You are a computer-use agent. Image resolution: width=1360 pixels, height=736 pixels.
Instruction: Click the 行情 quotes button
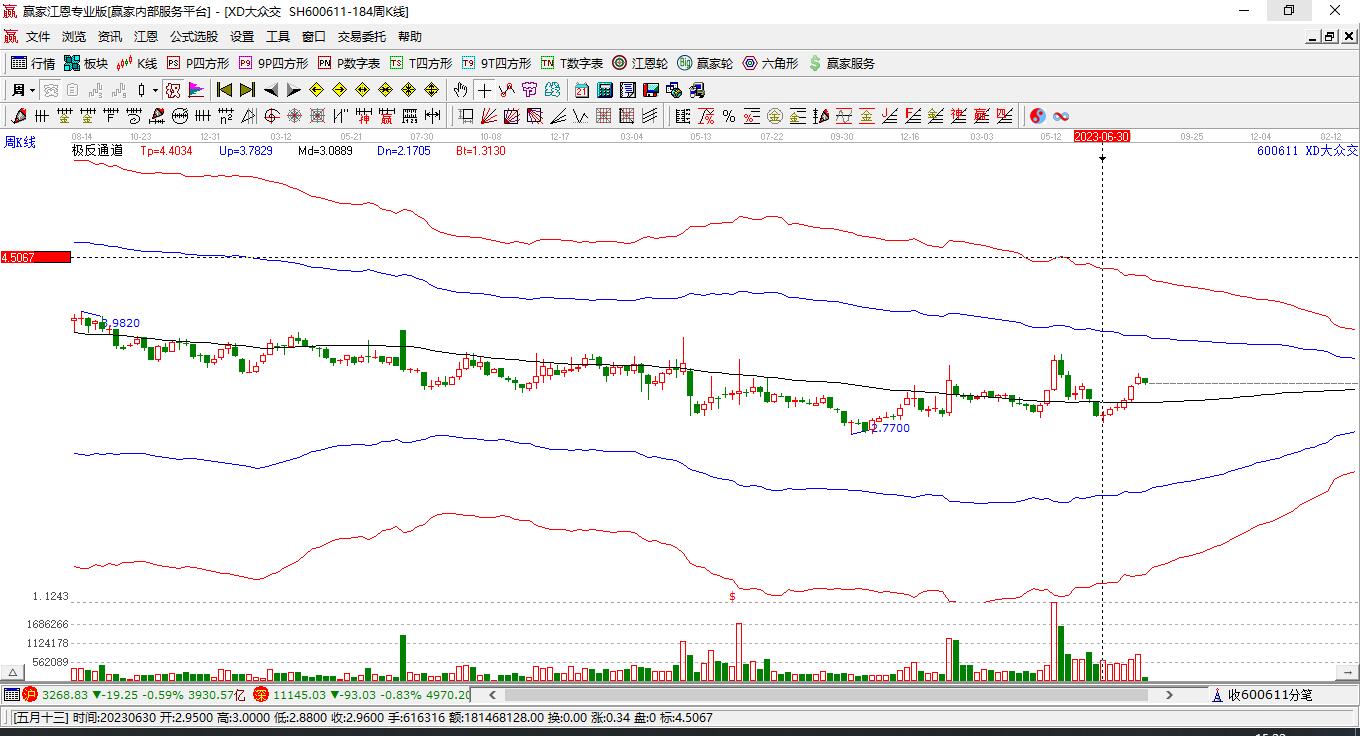coord(33,63)
